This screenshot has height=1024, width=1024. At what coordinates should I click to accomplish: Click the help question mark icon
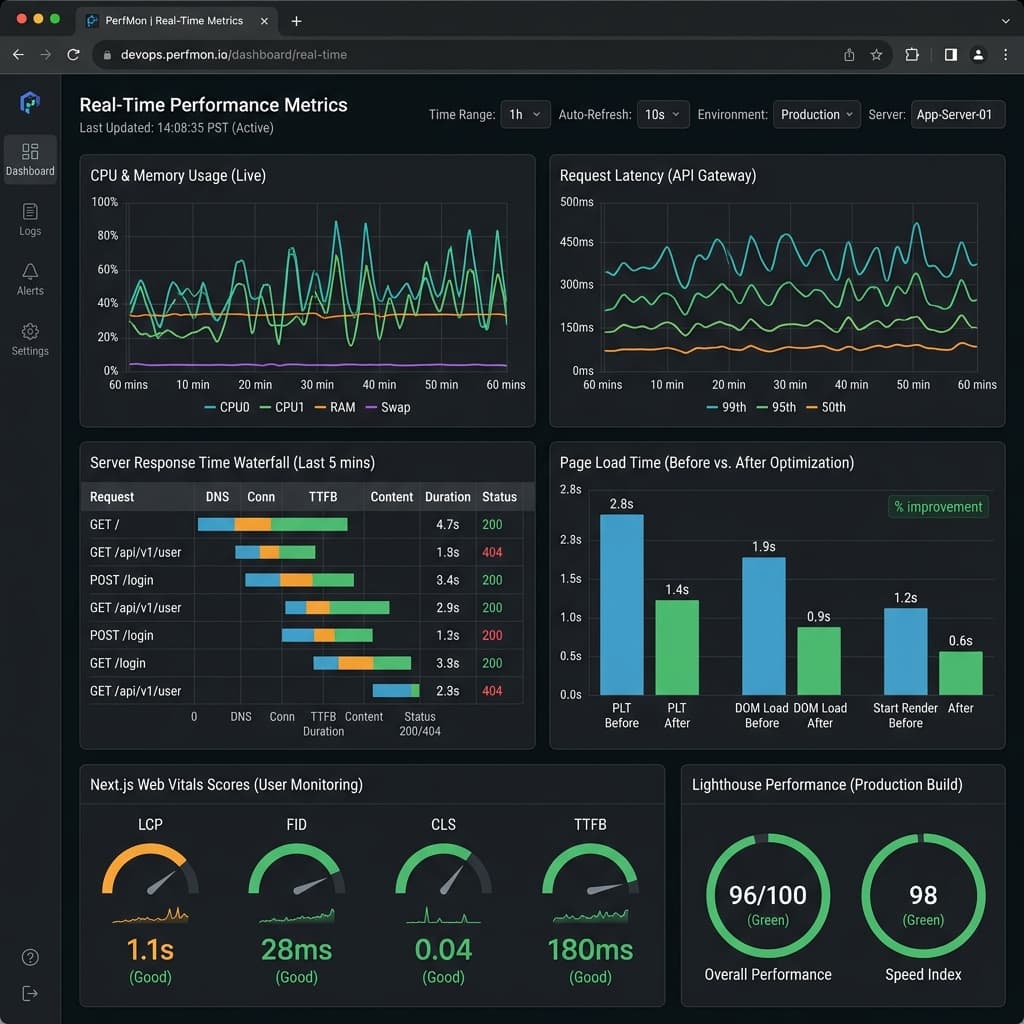[30, 957]
